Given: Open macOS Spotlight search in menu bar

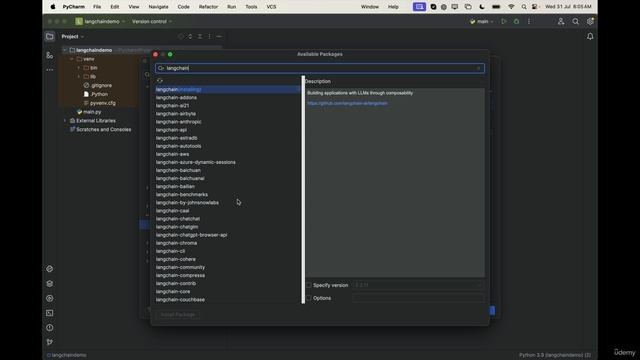Looking at the screenshot, I should [x=524, y=7].
